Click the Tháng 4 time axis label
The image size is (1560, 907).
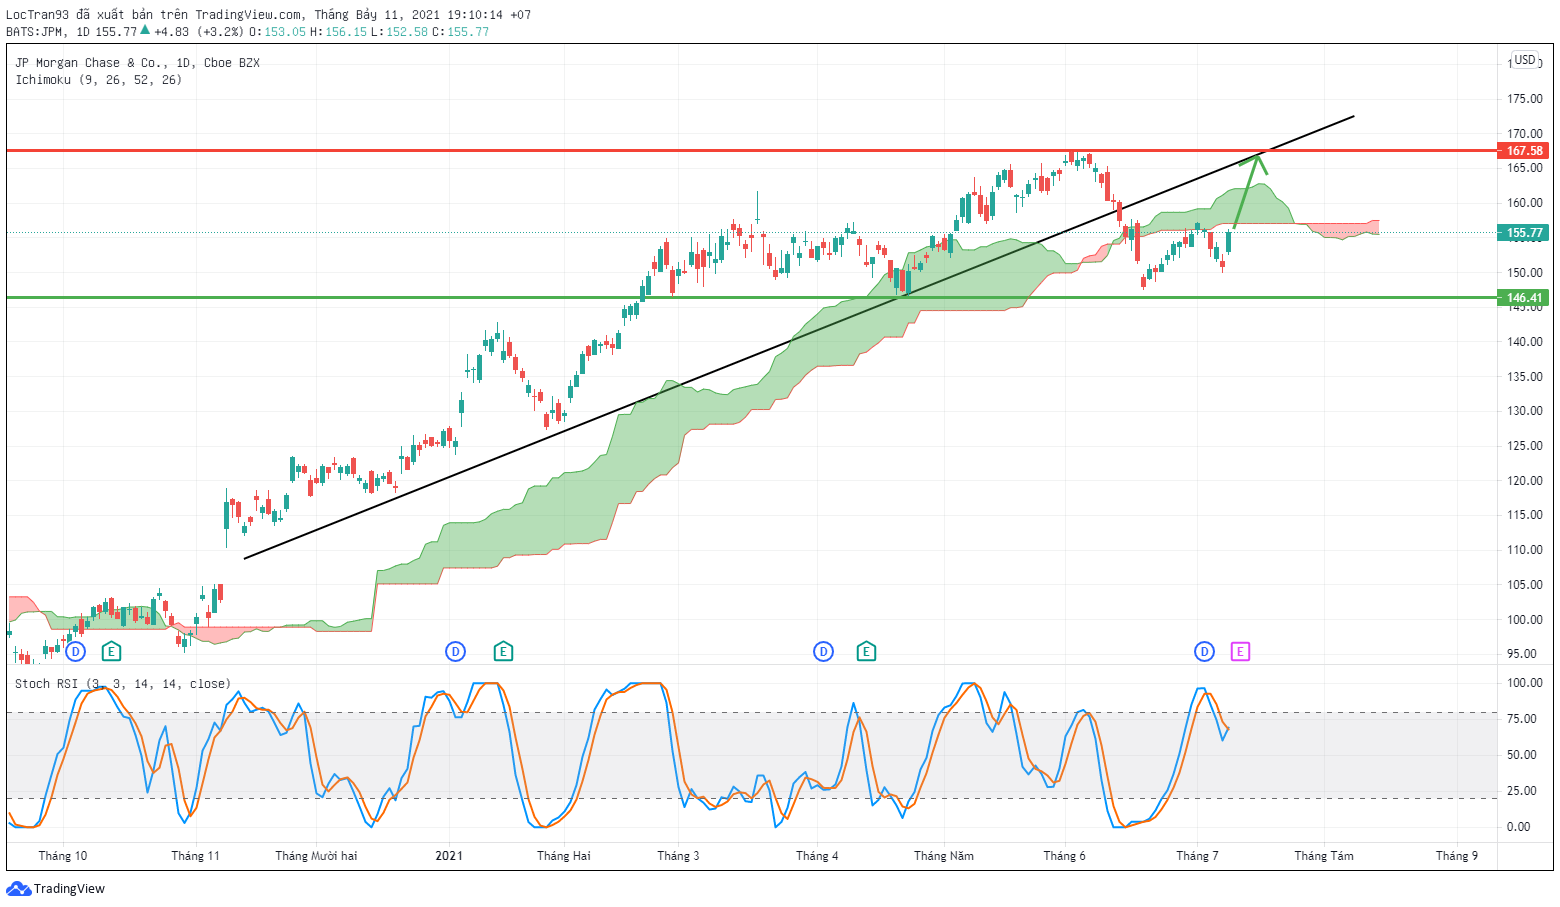coord(817,856)
